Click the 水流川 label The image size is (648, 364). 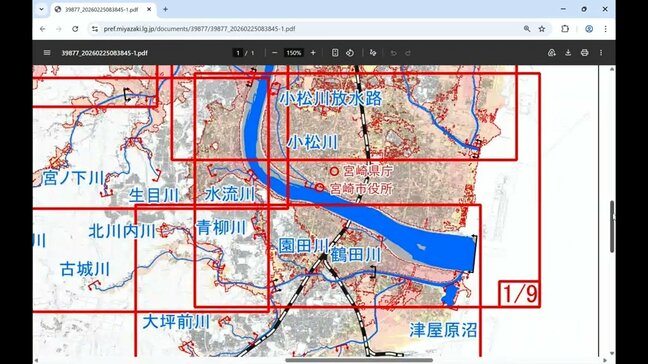click(230, 194)
